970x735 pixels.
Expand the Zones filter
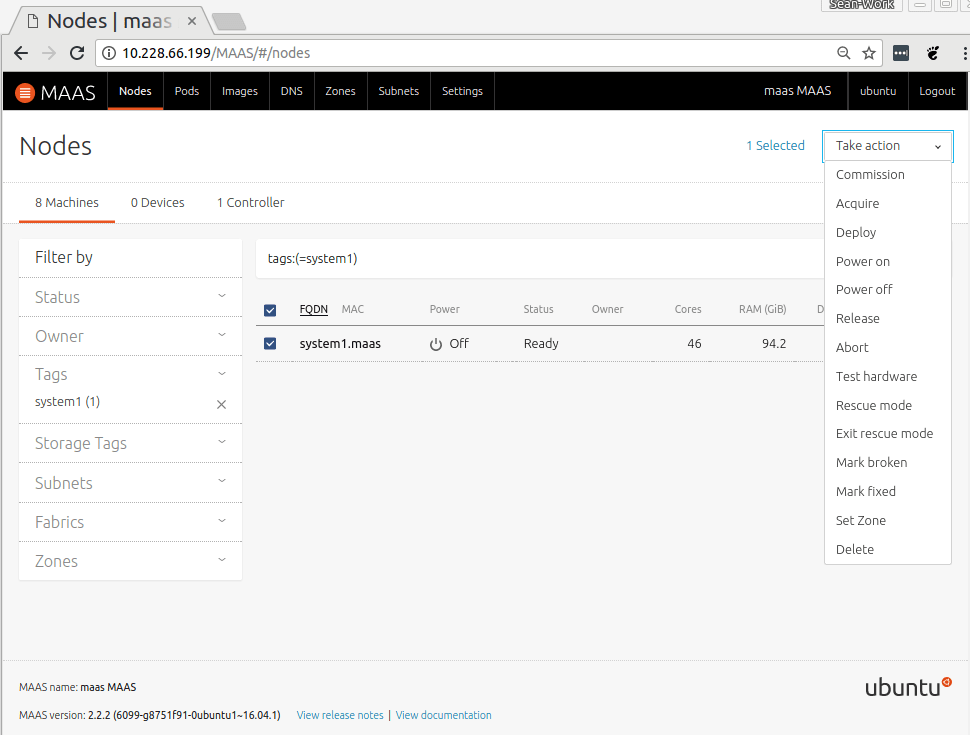pyautogui.click(x=131, y=561)
